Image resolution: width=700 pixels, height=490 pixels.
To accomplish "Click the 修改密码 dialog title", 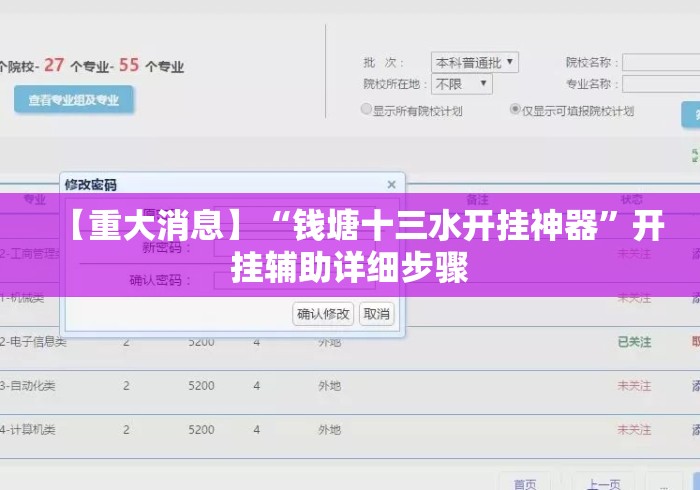I will click(91, 184).
